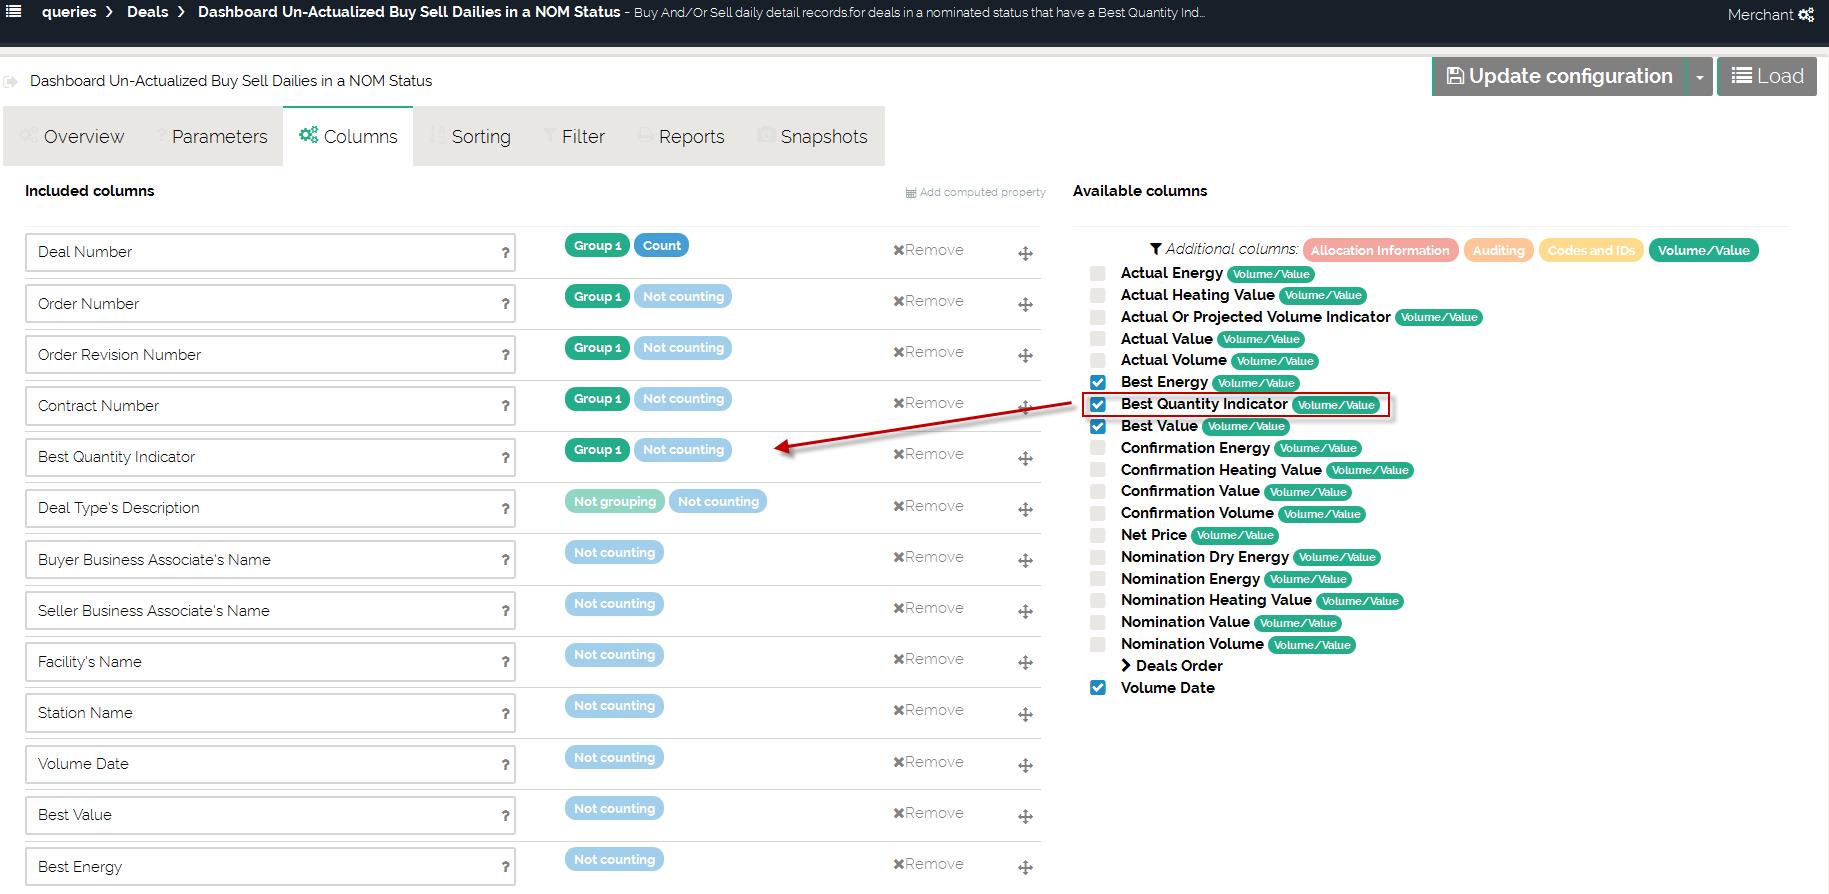Viewport: 1829px width, 894px height.
Task: Open Merchant settings gear icon
Action: 1805,15
